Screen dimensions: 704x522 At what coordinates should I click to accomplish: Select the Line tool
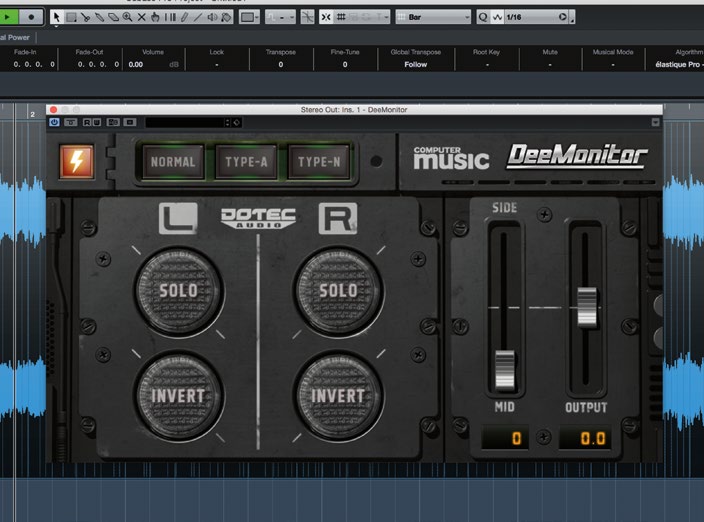pyautogui.click(x=198, y=17)
